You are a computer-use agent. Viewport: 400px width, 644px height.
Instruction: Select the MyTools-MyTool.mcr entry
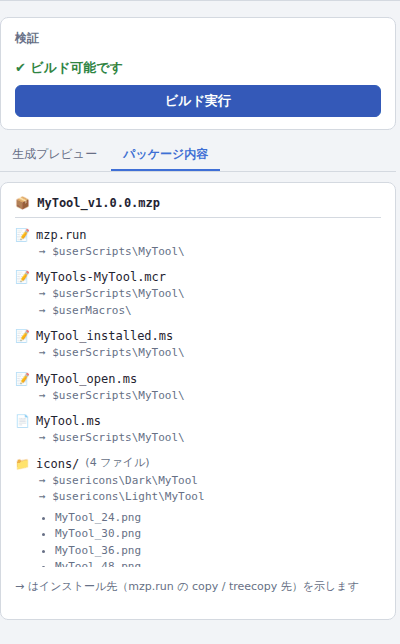tap(101, 277)
